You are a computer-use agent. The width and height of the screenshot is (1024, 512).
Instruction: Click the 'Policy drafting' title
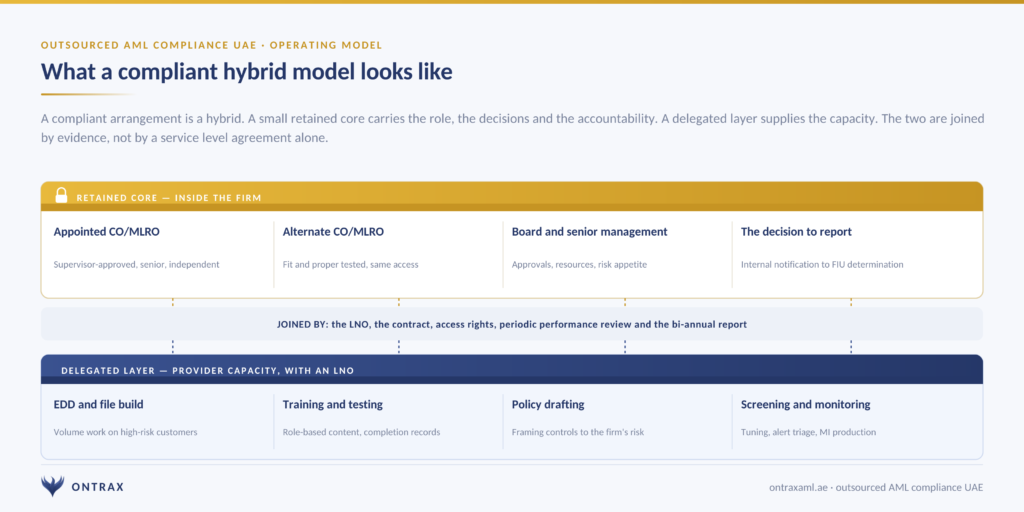click(x=548, y=405)
